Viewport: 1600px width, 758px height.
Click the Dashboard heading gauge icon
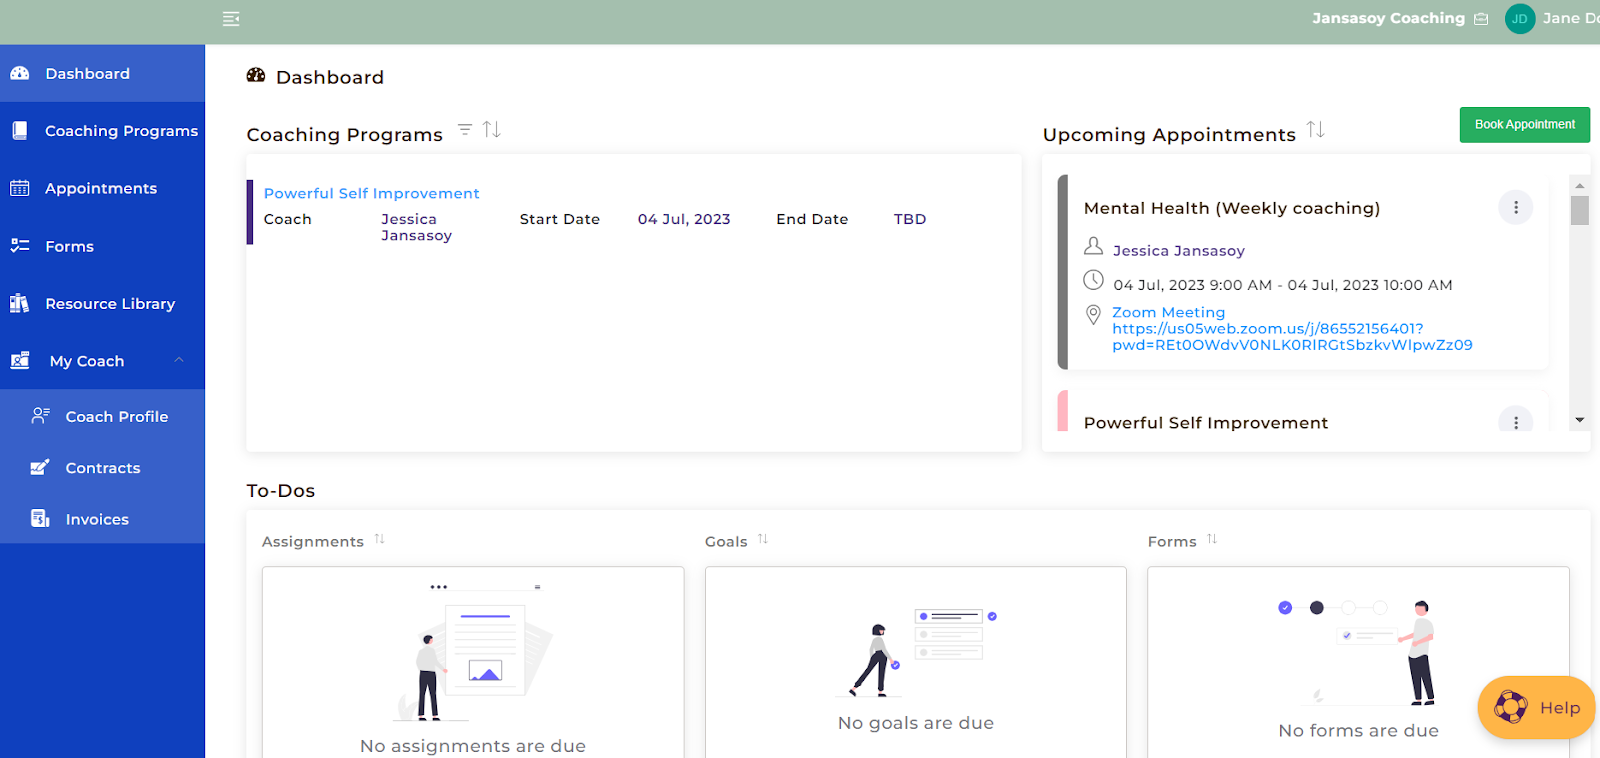coord(256,75)
